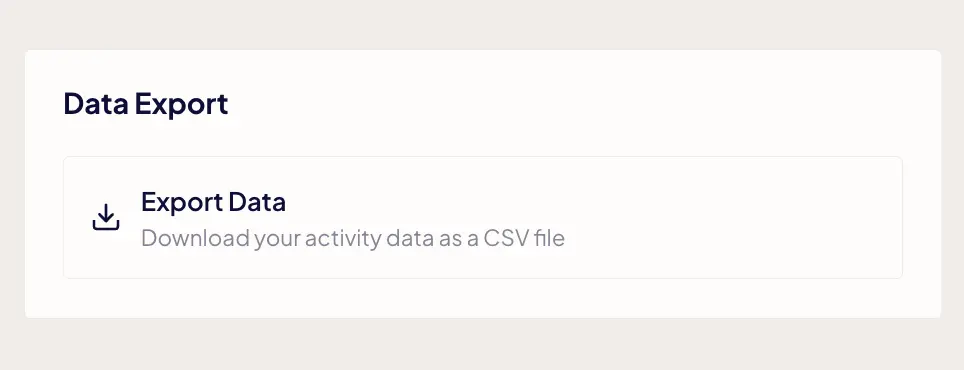Click the word 'file' ending the description
The width and height of the screenshot is (964, 370).
tap(548, 237)
